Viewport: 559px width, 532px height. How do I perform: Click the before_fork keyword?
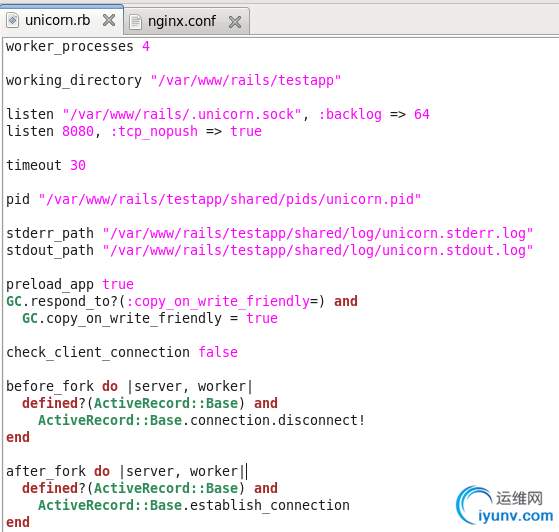click(50, 386)
